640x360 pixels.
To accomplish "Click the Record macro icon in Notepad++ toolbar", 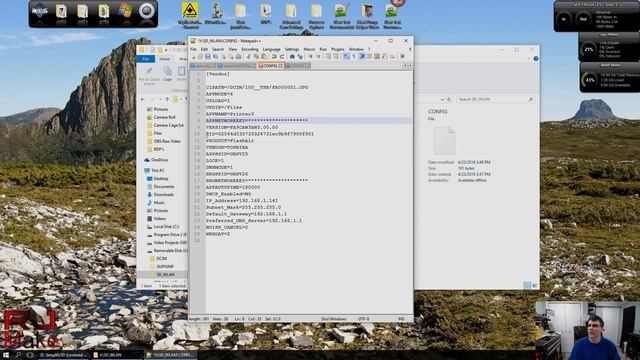I will point(402,56).
